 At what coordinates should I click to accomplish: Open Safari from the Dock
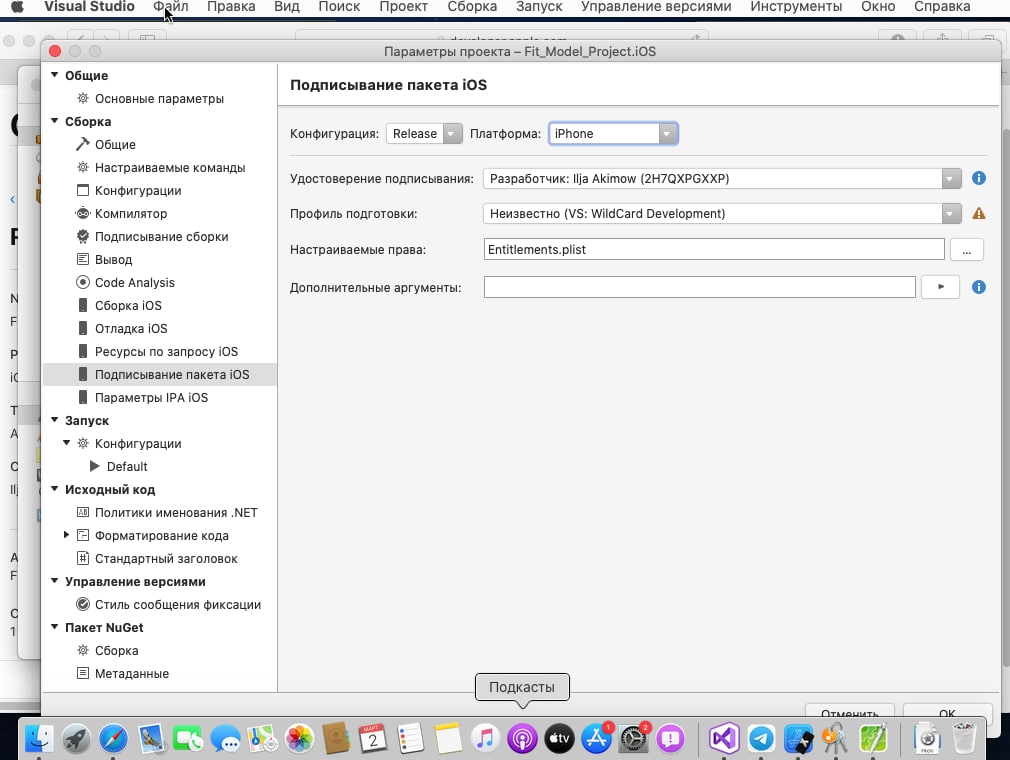[113, 738]
